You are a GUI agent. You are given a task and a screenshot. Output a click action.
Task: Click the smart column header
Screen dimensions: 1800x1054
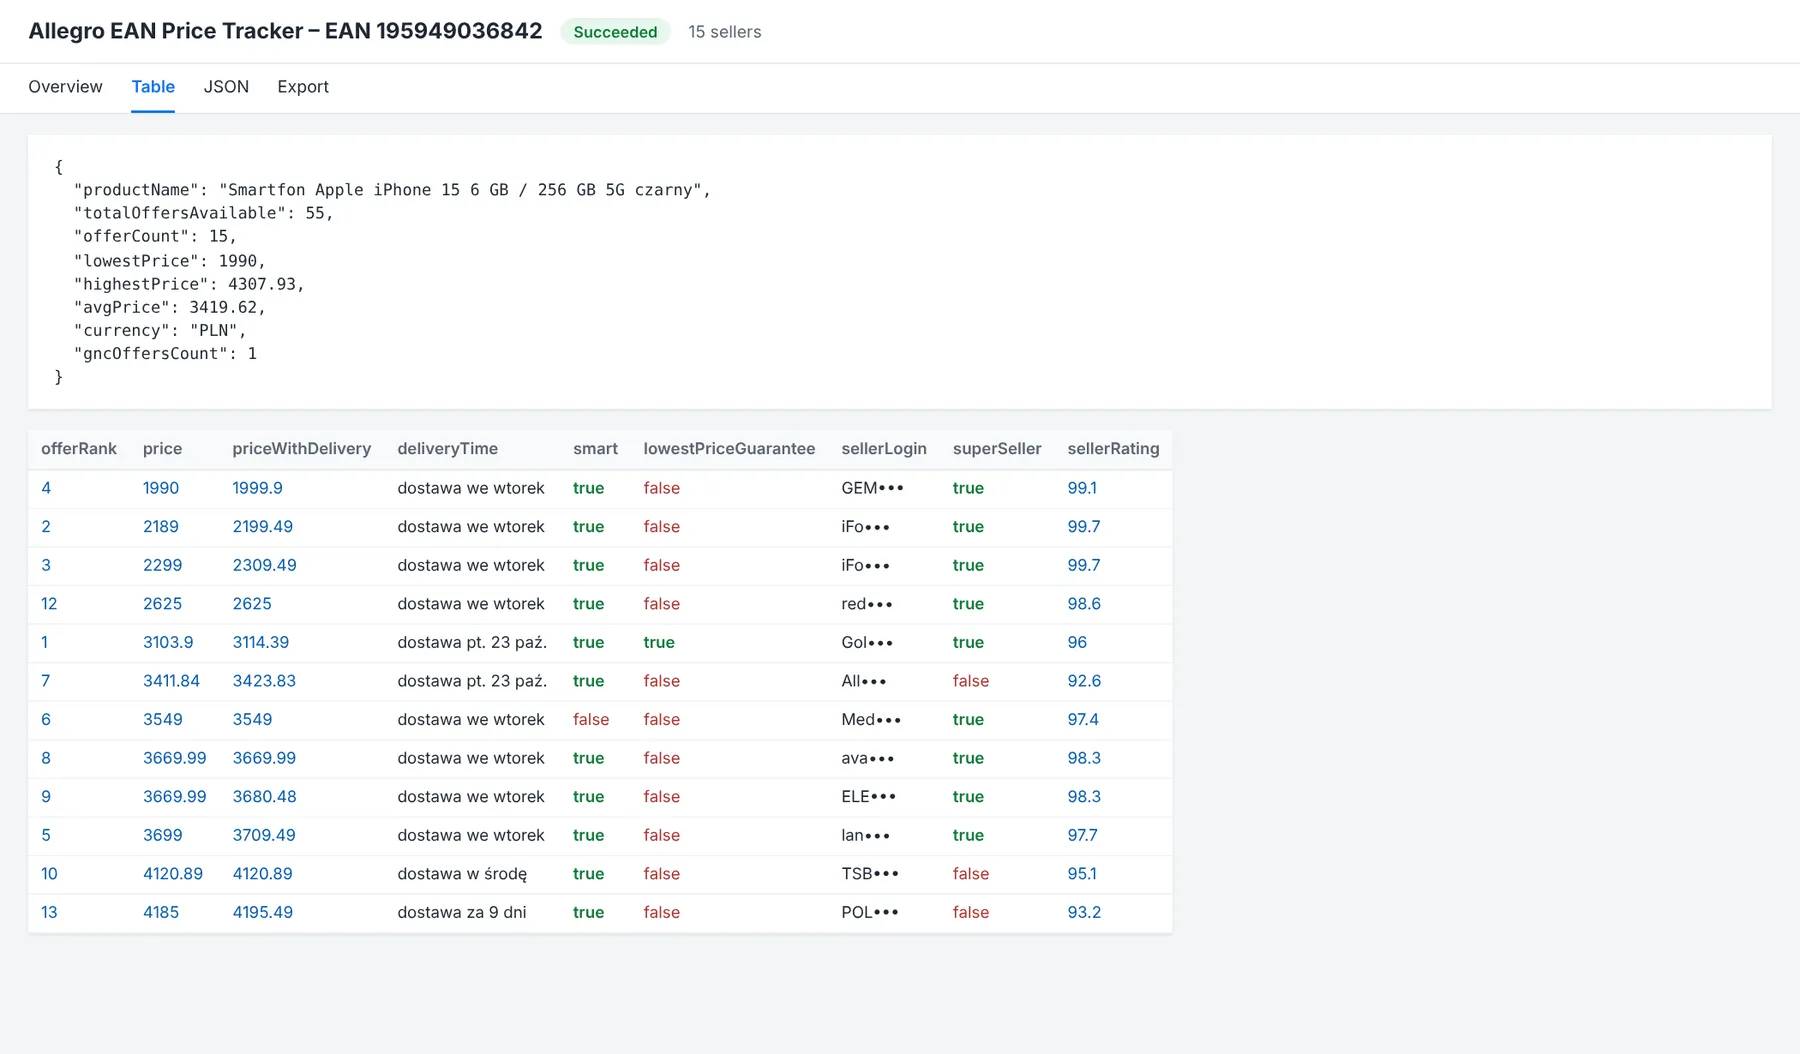click(595, 449)
